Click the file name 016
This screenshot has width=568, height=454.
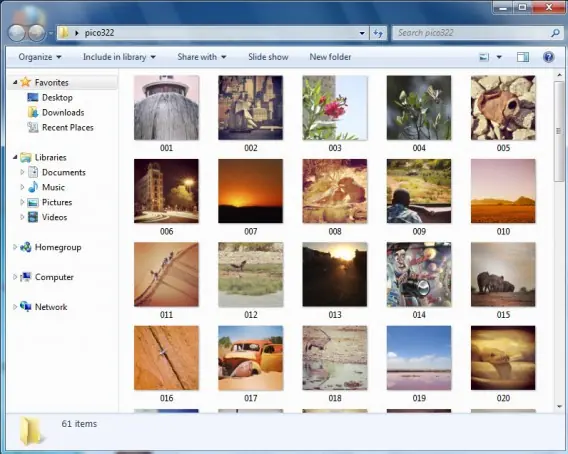click(x=166, y=398)
